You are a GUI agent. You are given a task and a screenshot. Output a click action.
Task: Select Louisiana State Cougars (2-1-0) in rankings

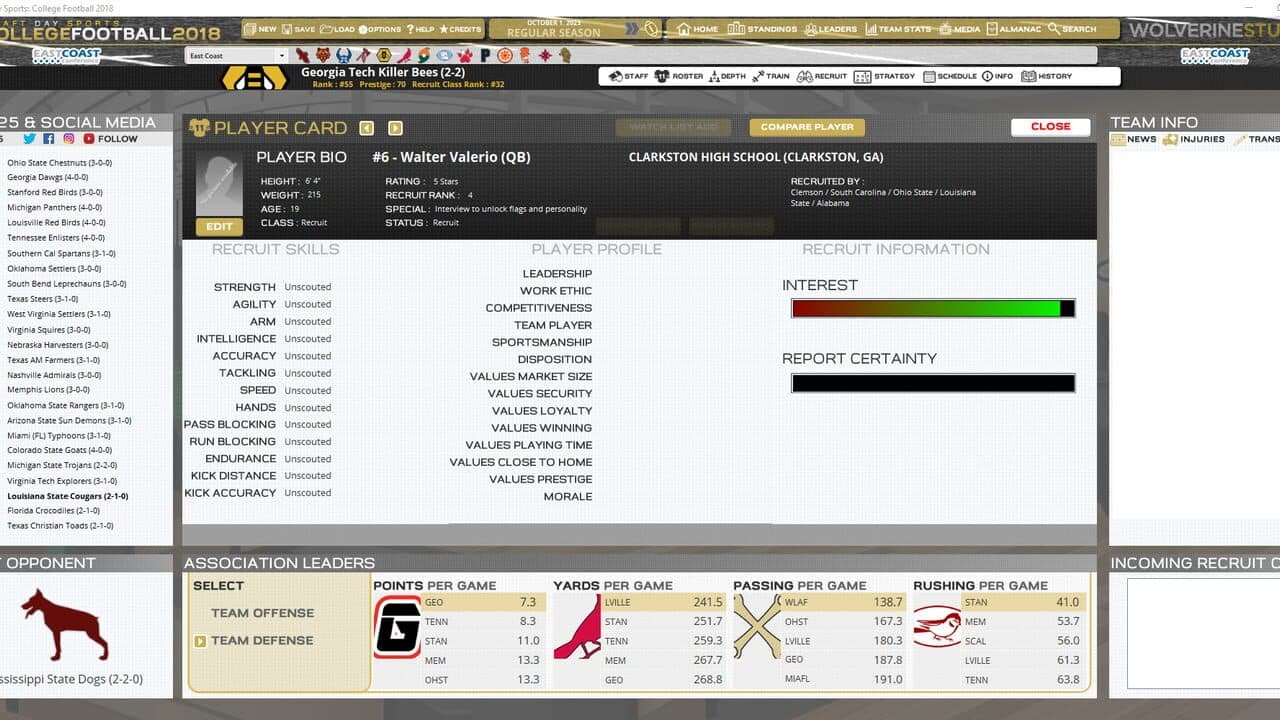[67, 496]
